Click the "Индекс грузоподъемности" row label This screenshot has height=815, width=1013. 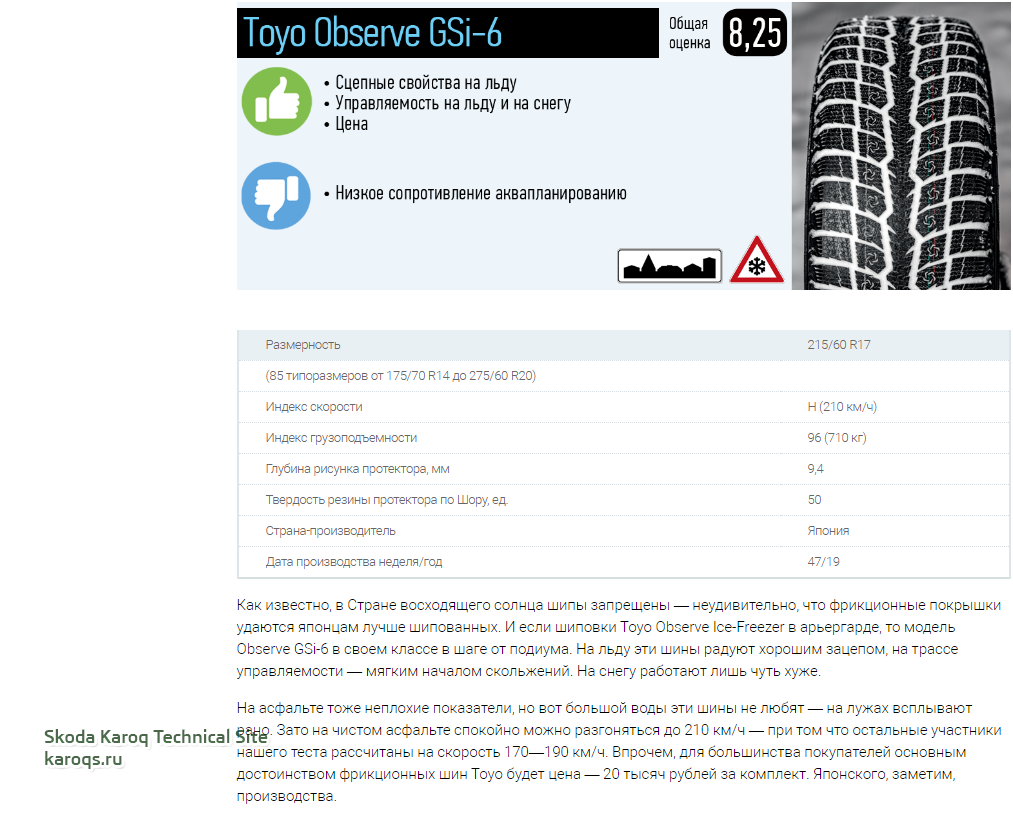[341, 438]
